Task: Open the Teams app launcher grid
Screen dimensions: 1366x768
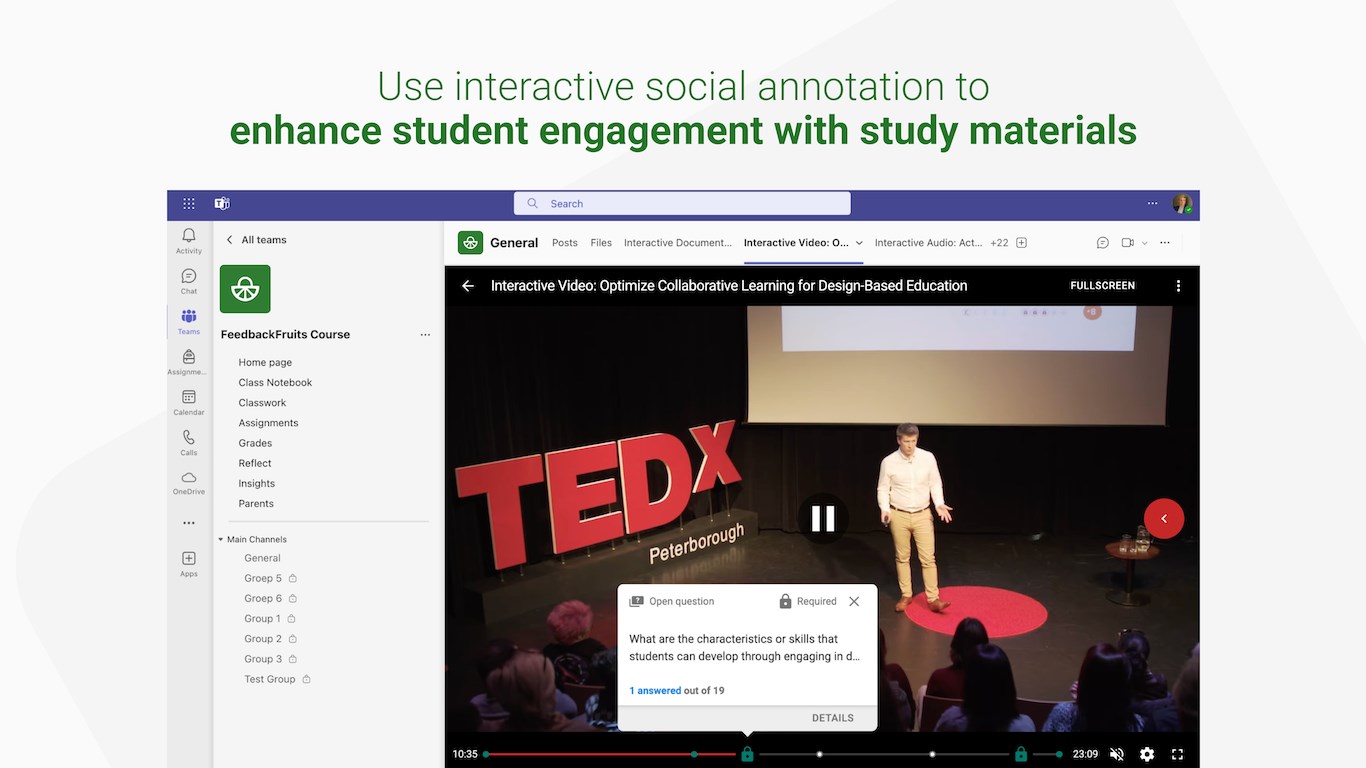Action: pyautogui.click(x=189, y=203)
